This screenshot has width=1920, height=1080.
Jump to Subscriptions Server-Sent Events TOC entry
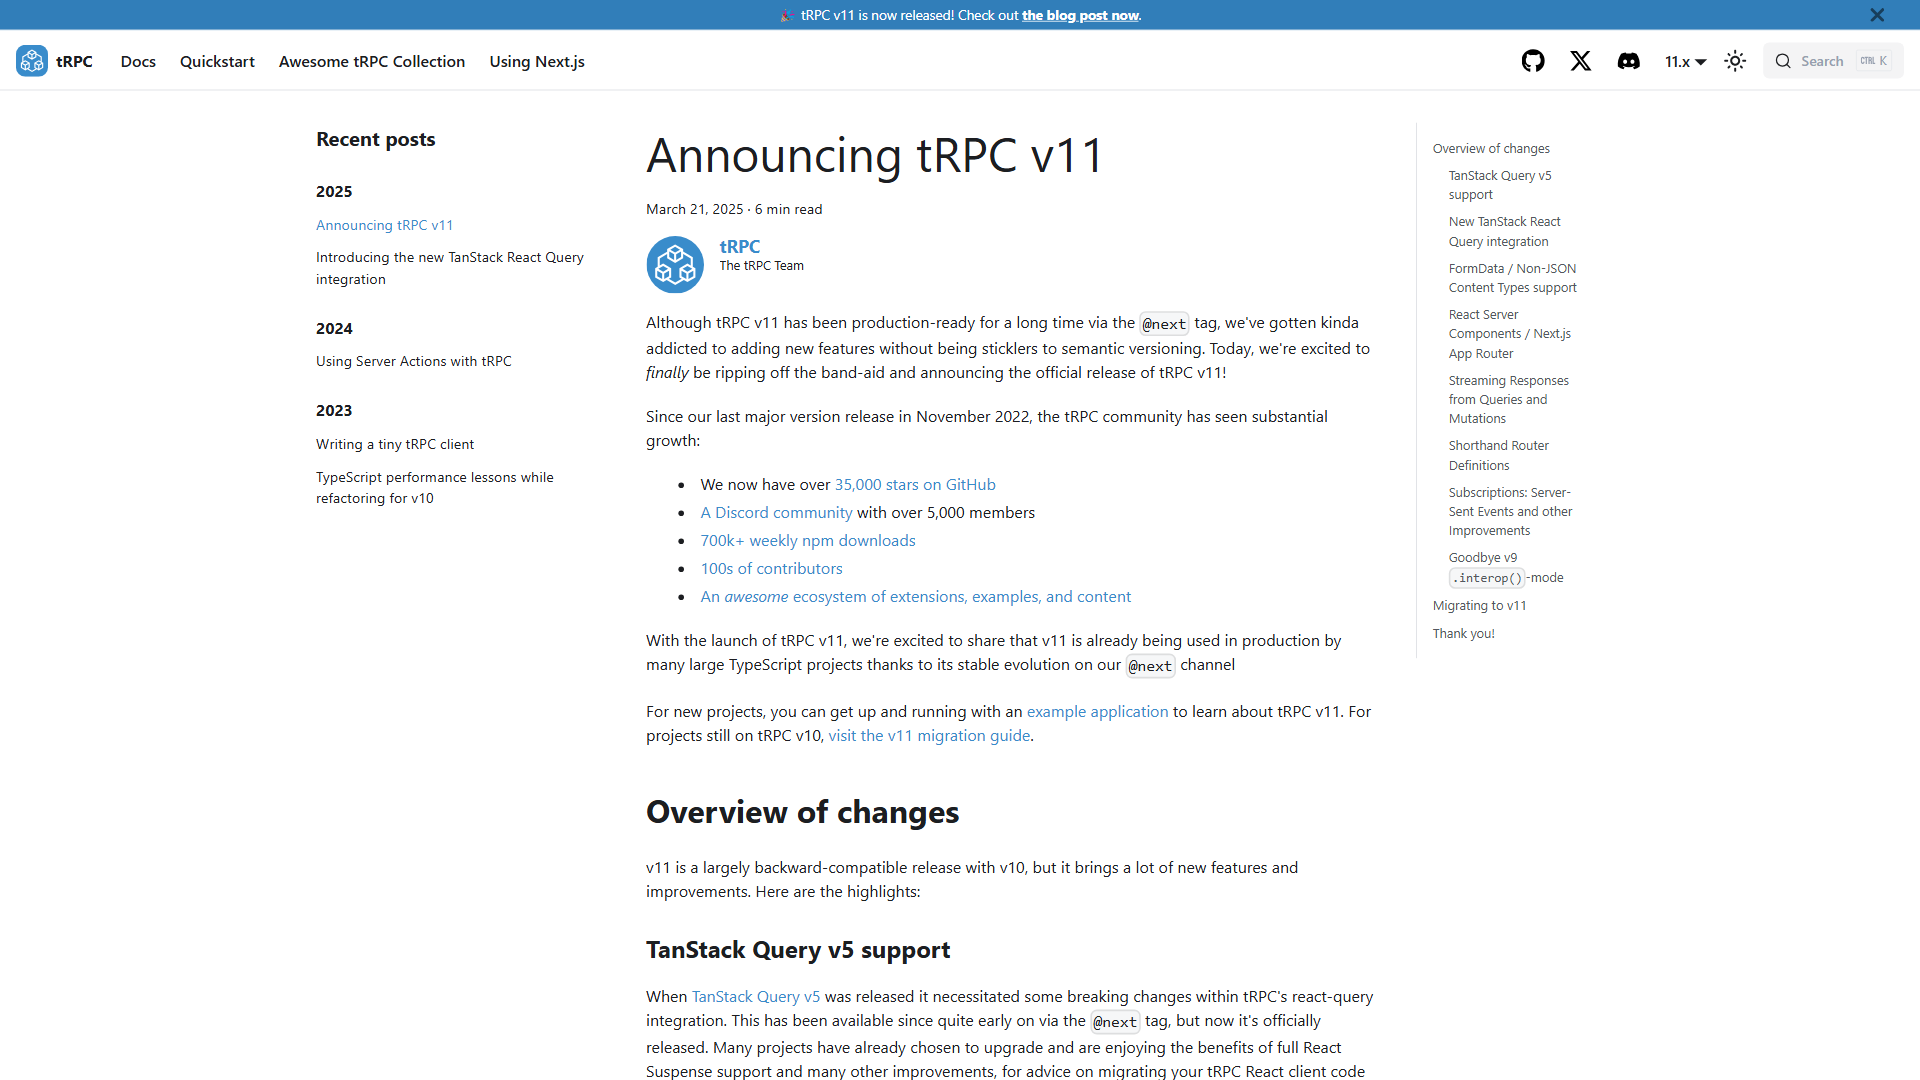pos(1510,511)
